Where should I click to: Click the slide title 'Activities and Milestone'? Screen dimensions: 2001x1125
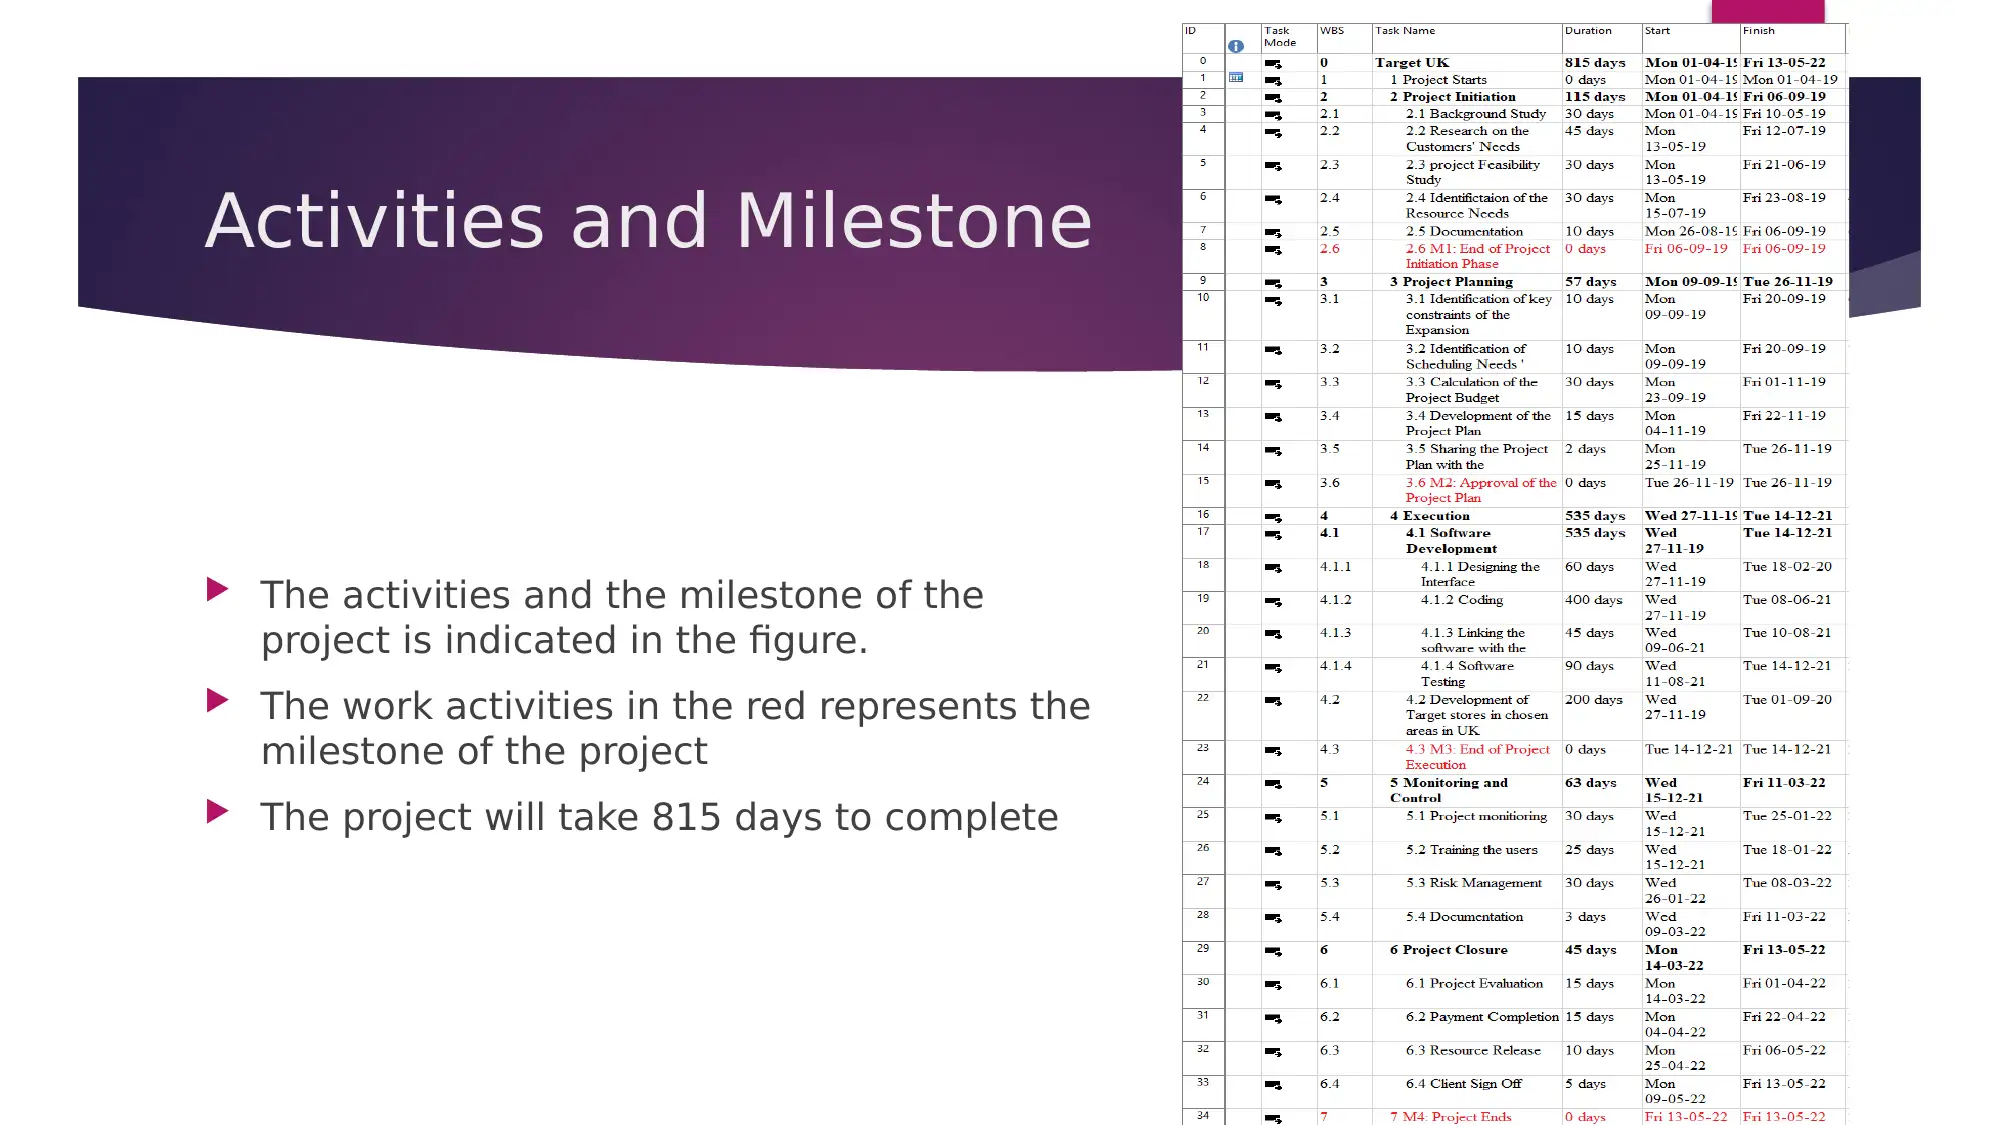point(649,220)
